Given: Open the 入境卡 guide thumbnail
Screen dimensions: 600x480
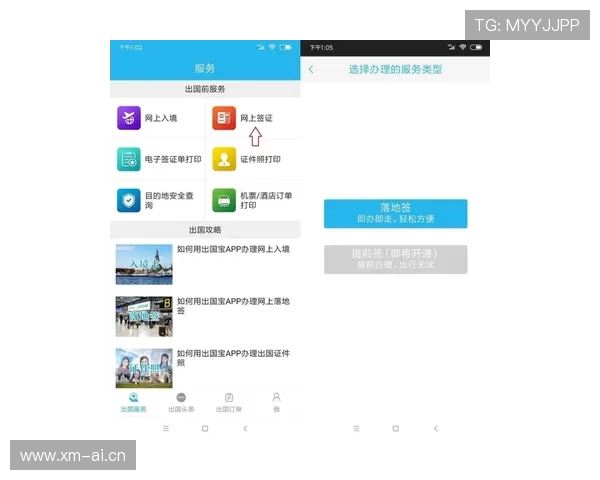Looking at the screenshot, I should [x=144, y=264].
